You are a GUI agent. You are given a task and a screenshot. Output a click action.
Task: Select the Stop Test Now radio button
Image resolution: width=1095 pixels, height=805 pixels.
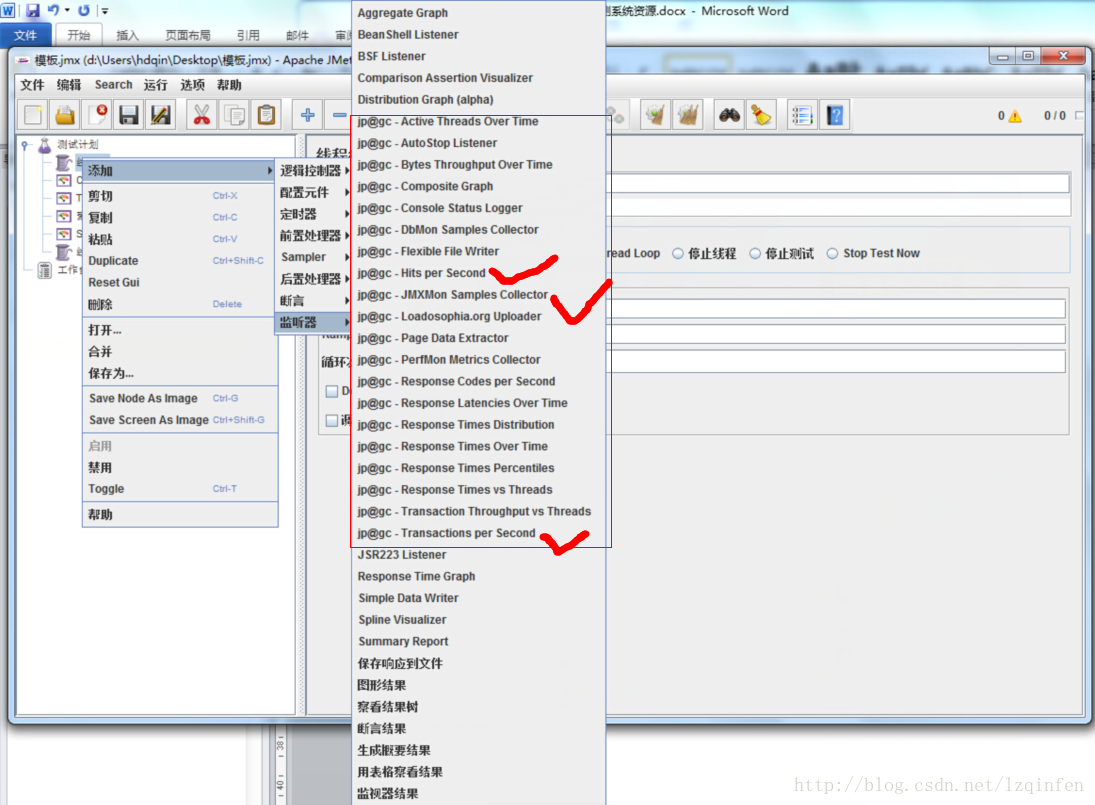832,253
